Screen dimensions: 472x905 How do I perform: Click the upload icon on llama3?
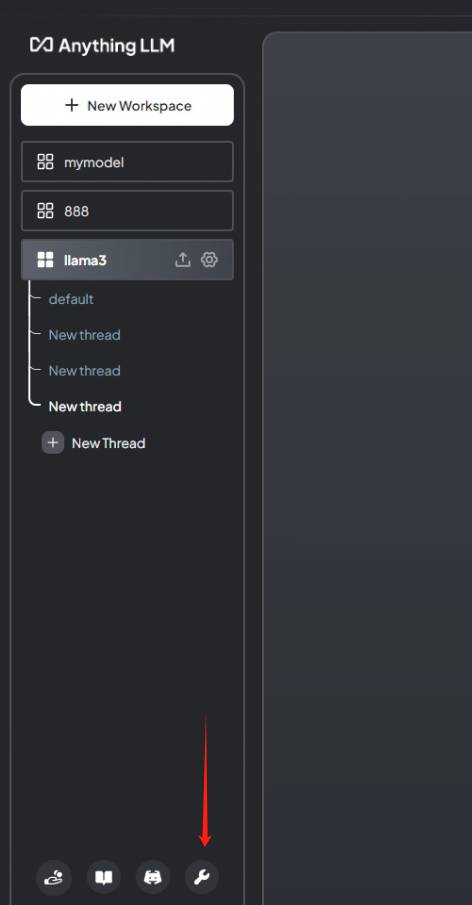pos(182,260)
